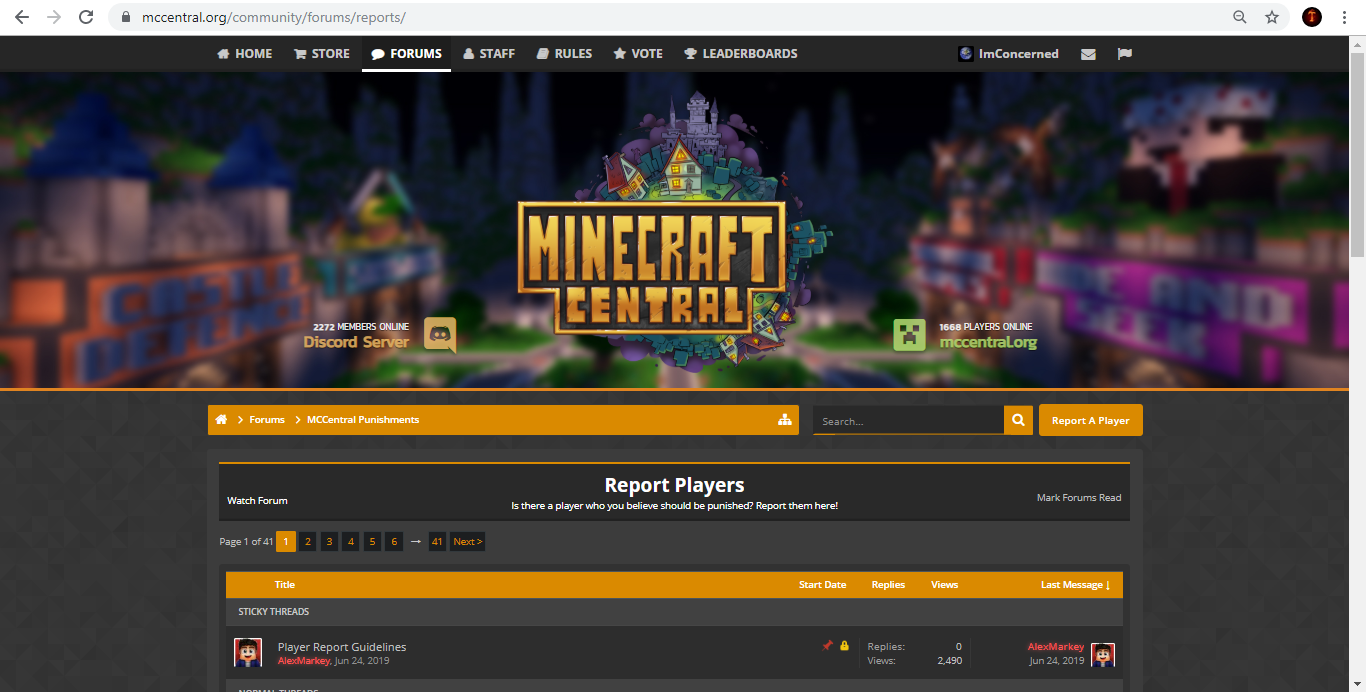
Task: Open the Chrome three-dot menu
Action: coord(1343,17)
